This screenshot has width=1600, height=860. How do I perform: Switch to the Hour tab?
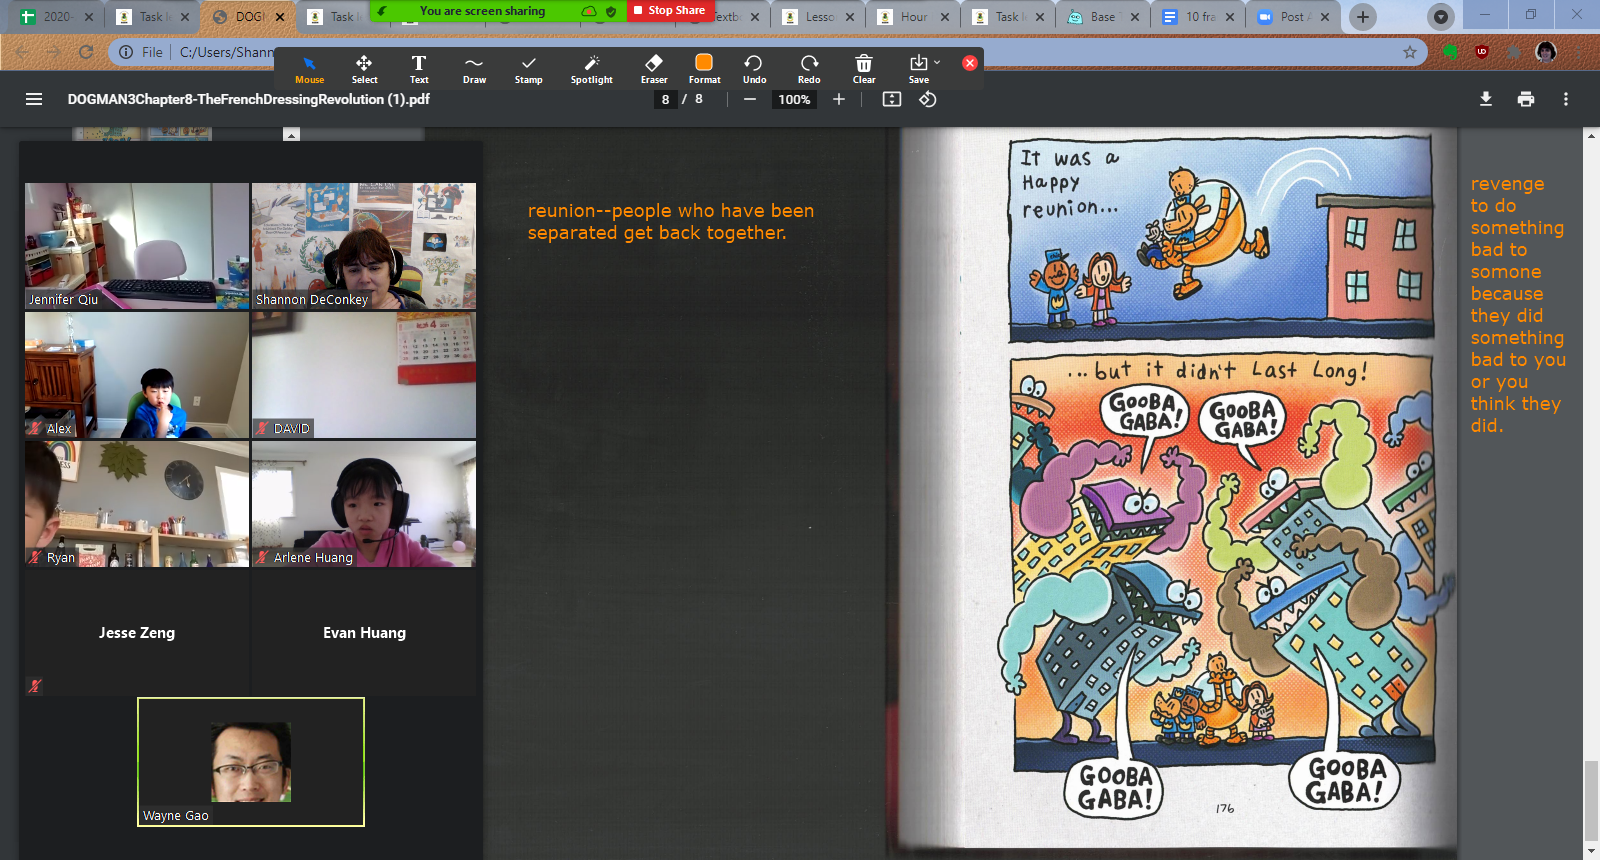coord(912,17)
